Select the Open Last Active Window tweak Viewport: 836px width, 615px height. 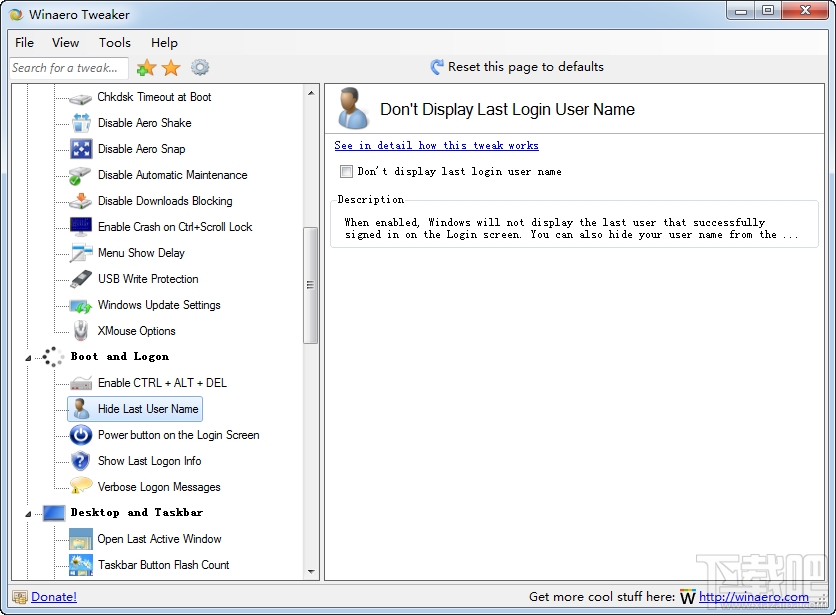click(x=159, y=539)
